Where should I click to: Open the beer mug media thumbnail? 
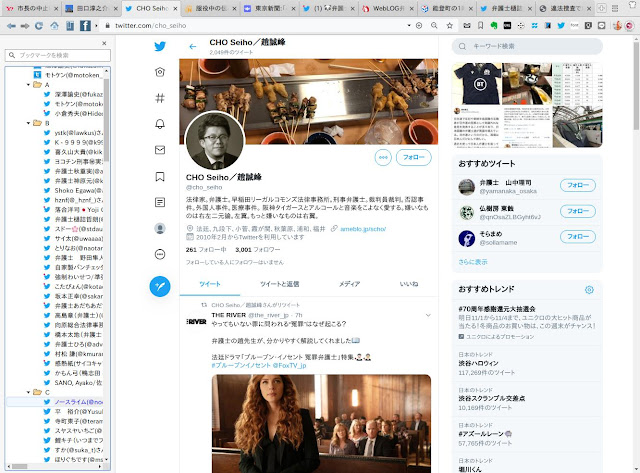point(527,84)
